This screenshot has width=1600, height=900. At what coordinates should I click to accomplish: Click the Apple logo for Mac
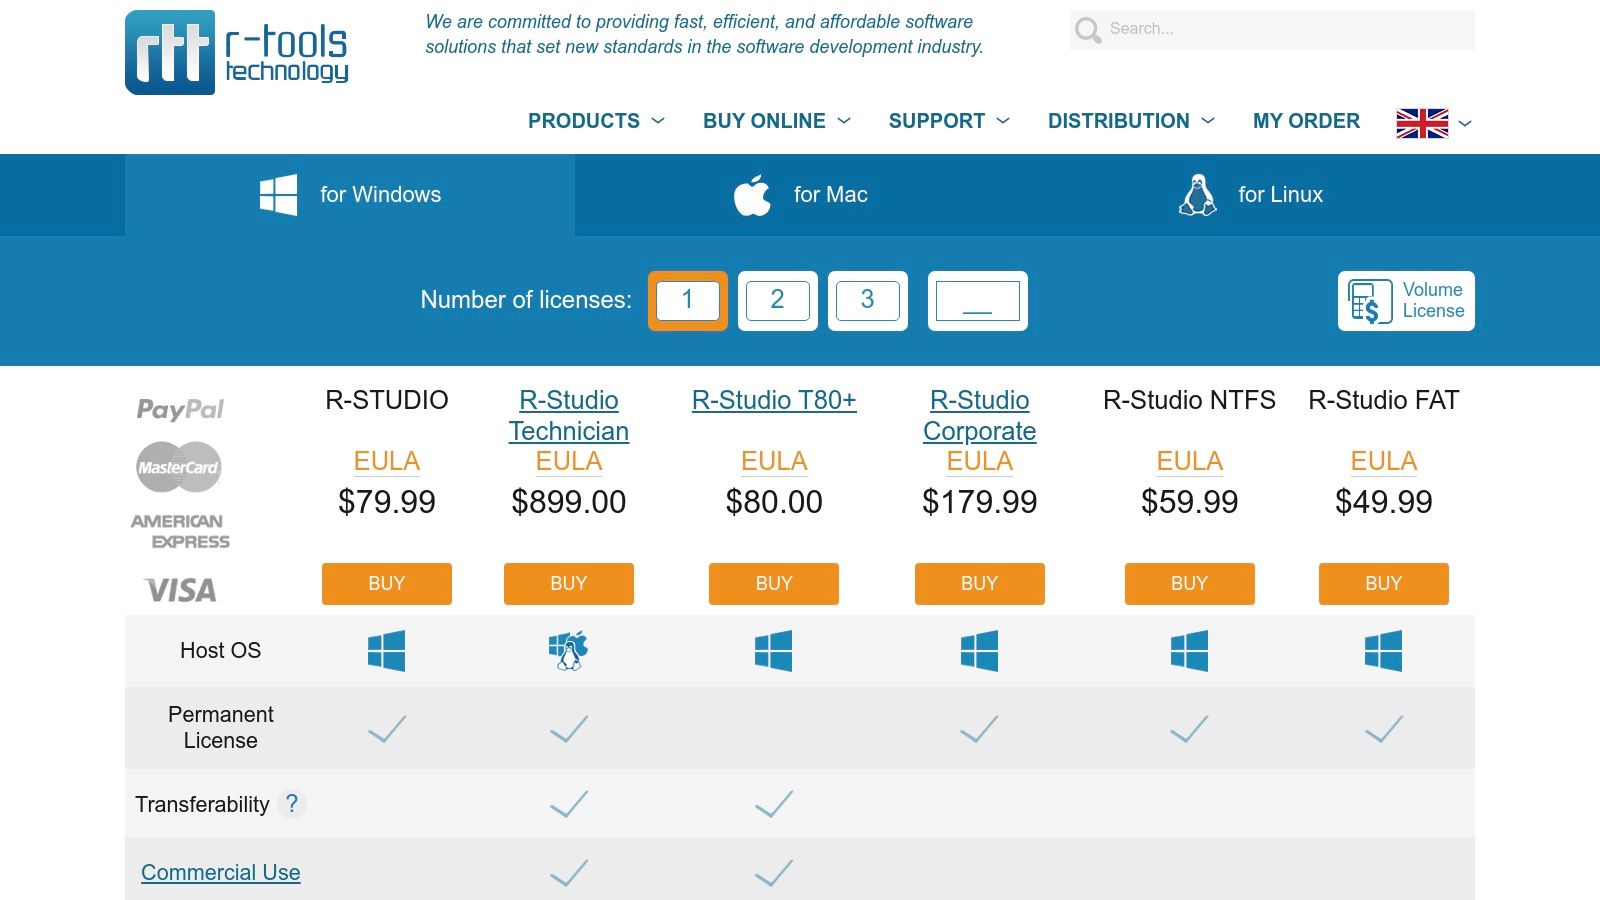pos(752,195)
